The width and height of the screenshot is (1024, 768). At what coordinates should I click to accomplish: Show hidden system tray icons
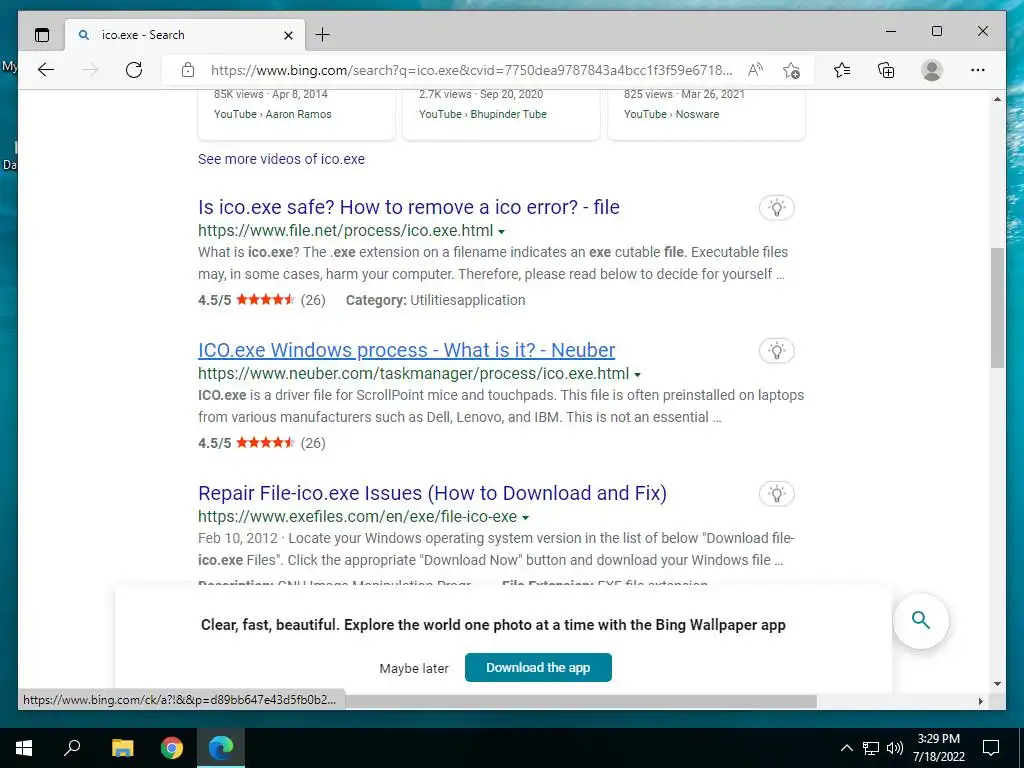(x=846, y=748)
